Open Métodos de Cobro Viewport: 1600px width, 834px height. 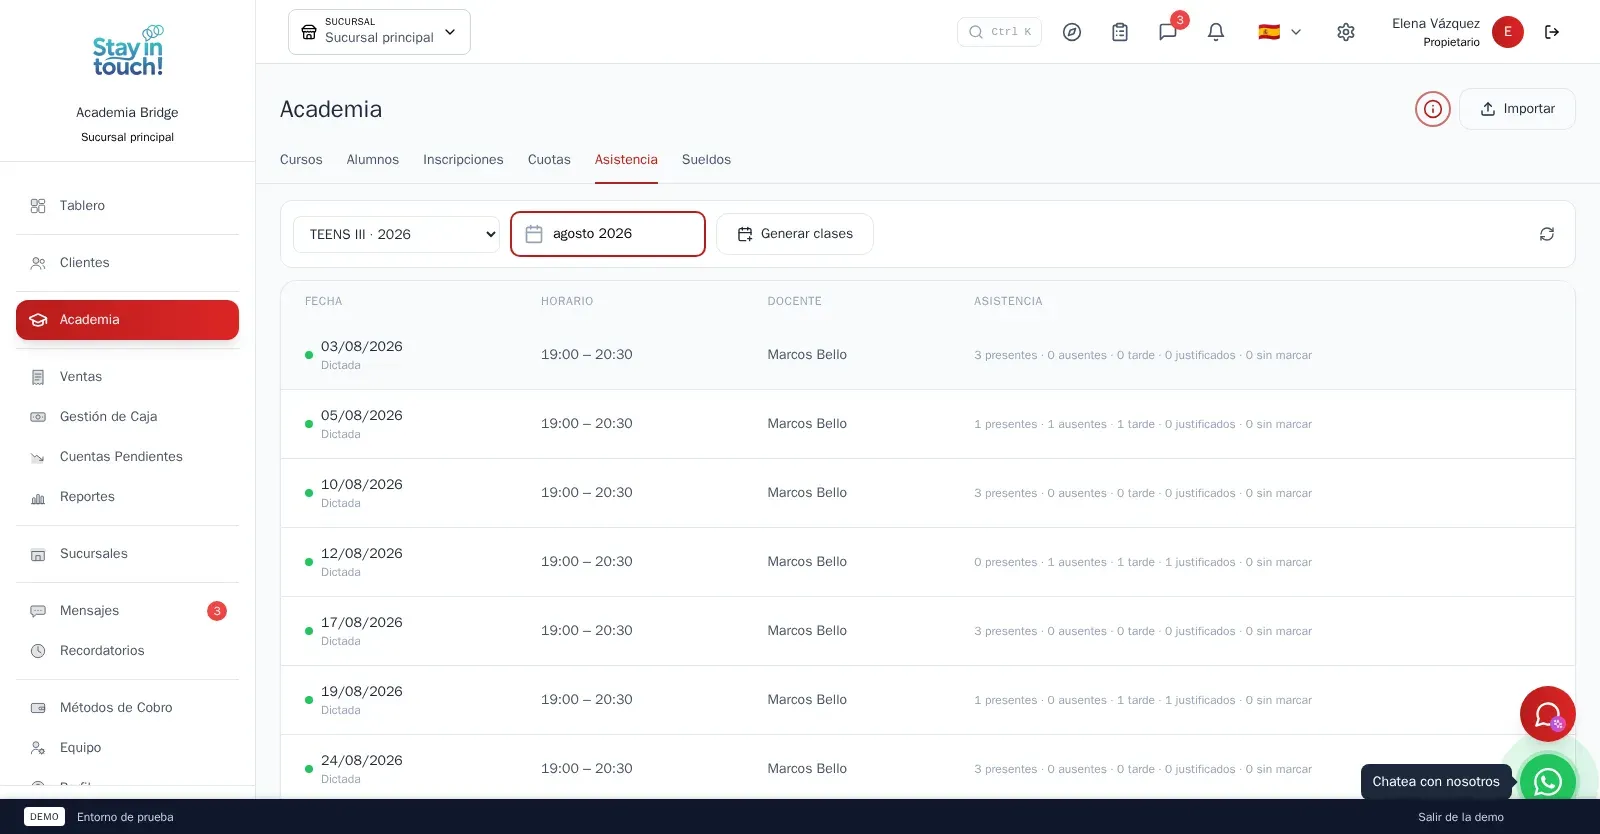(128, 708)
